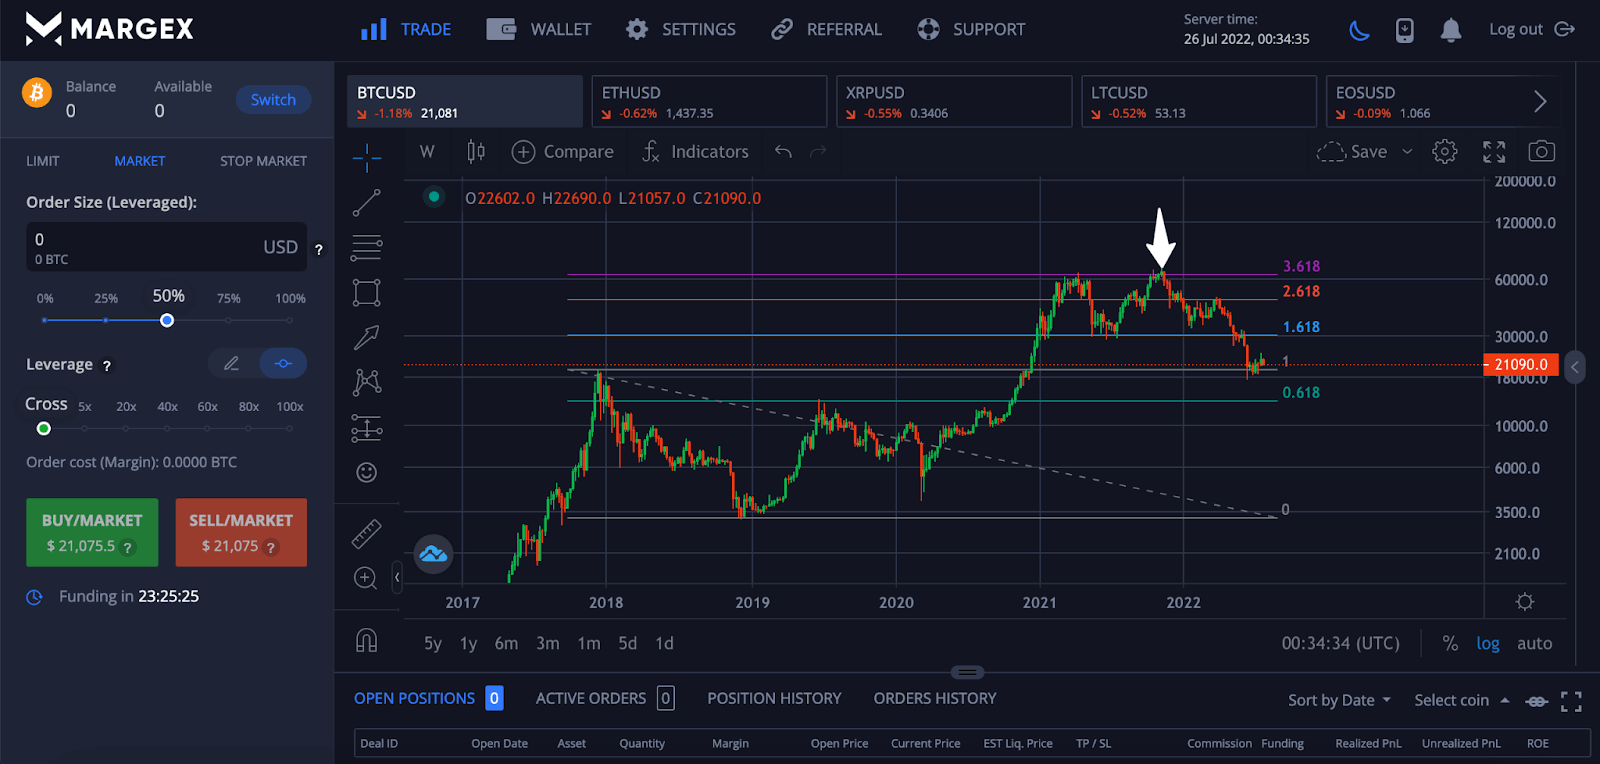Toggle dark mode moon icon
This screenshot has height=764, width=1600.
click(x=1359, y=30)
